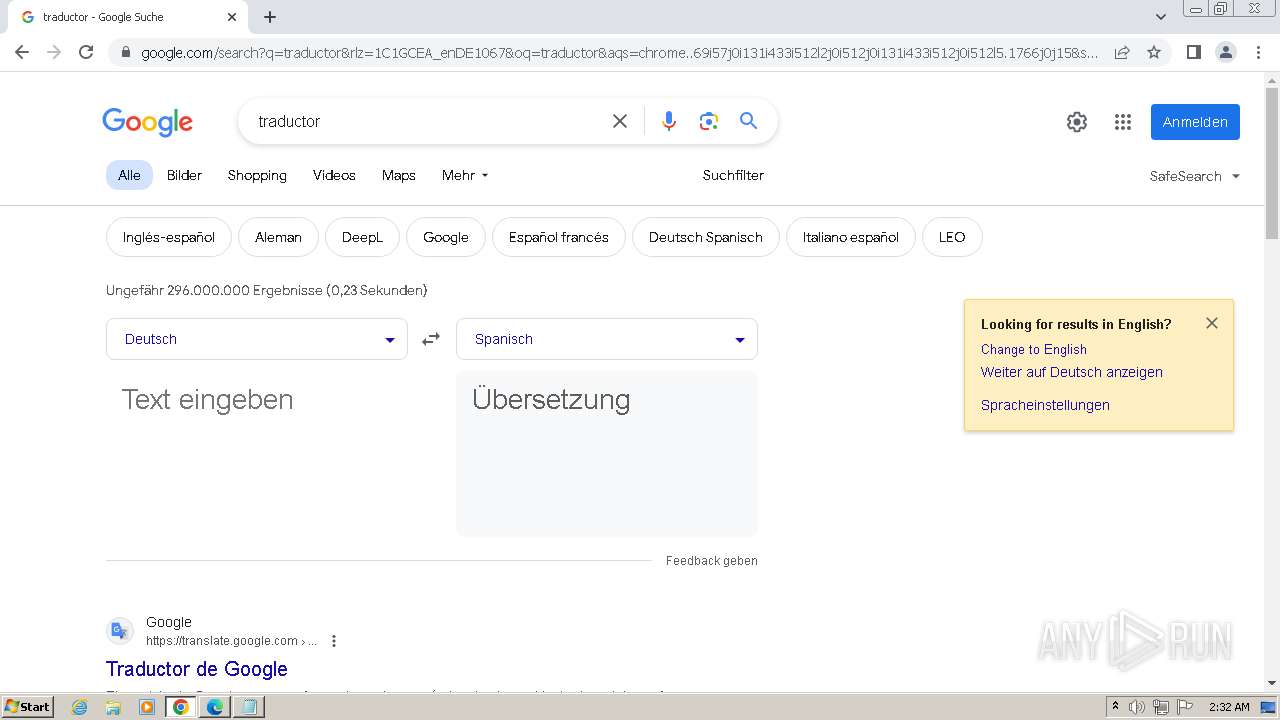Bookmark this page with star icon

click(x=1154, y=52)
